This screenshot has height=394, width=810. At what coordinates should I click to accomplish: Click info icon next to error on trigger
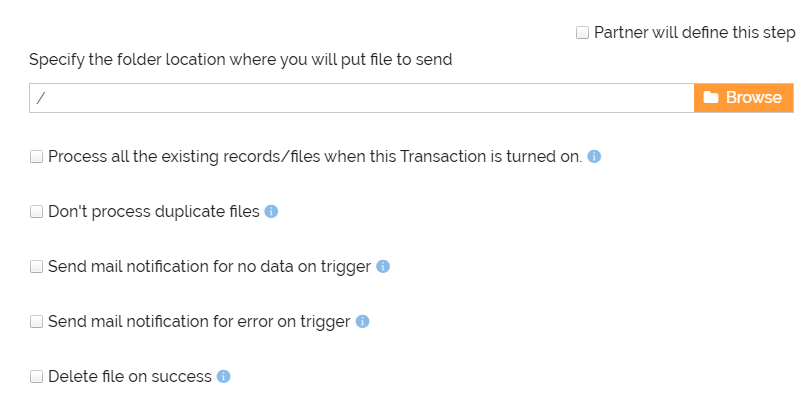(363, 322)
